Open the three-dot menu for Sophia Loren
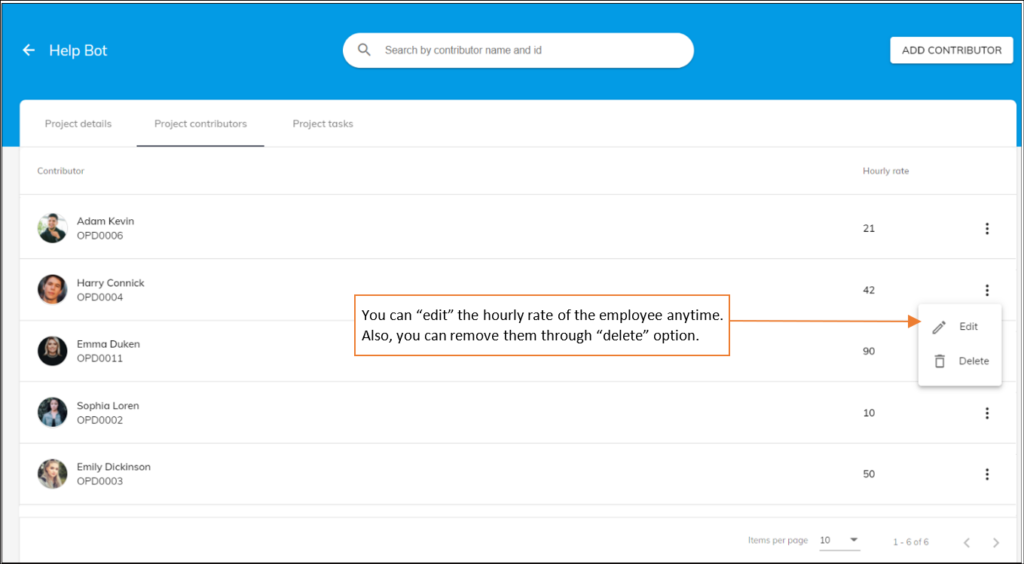This screenshot has height=564, width=1024. pos(986,413)
